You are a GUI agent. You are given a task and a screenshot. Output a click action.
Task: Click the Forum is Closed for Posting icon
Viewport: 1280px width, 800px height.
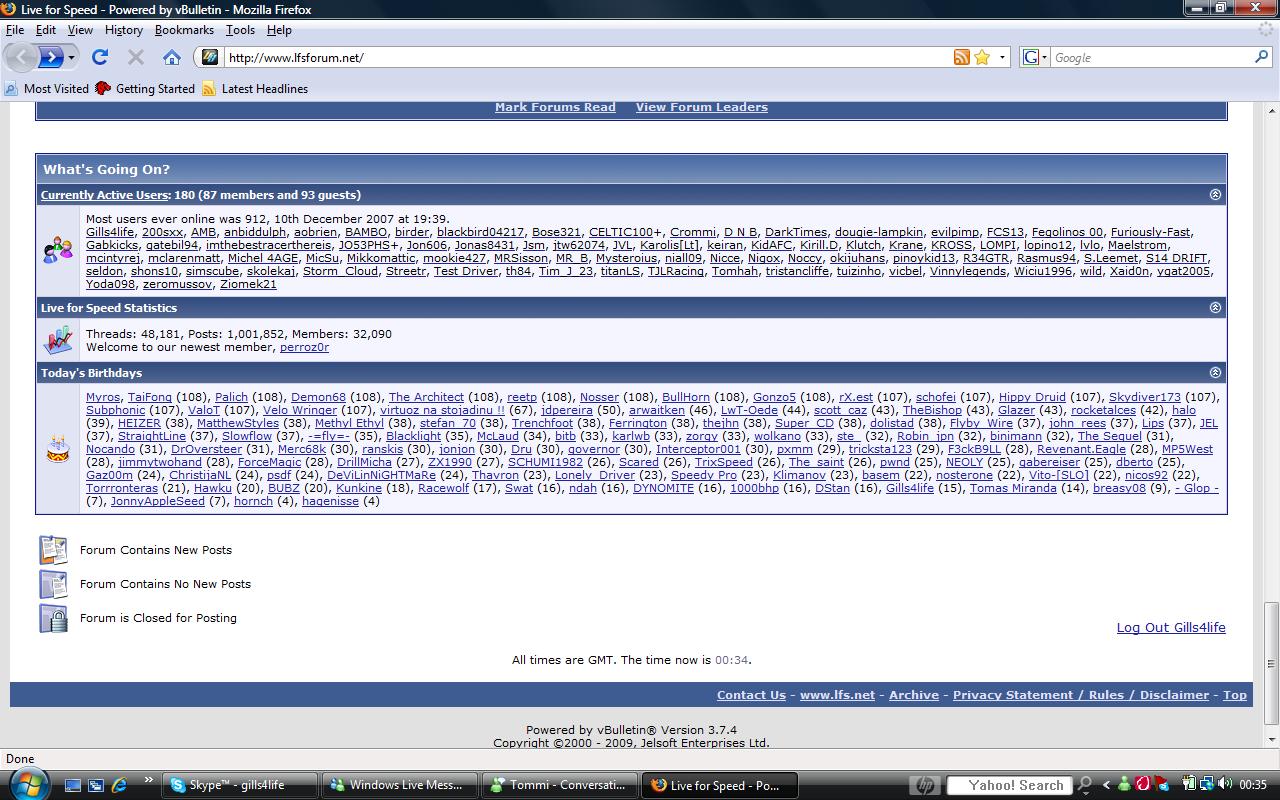click(53, 618)
